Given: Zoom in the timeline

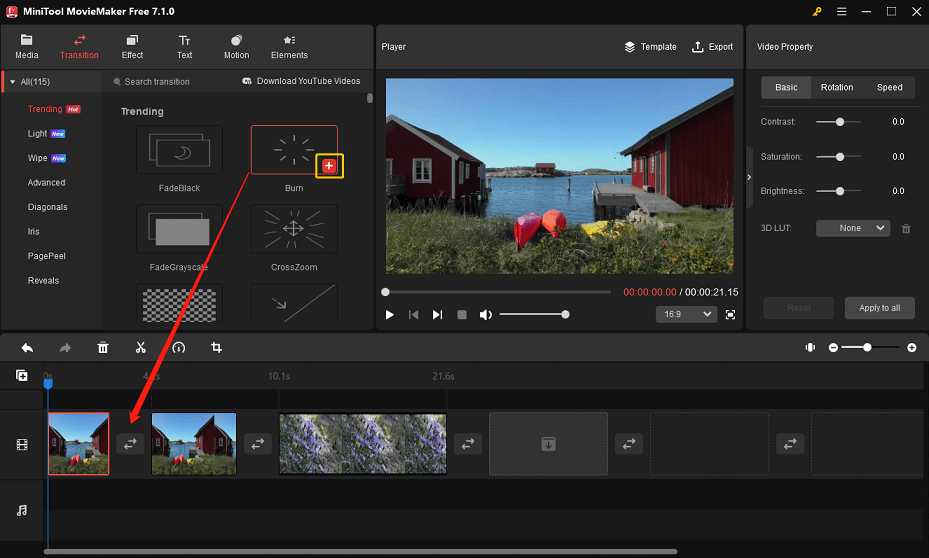Looking at the screenshot, I should click(912, 348).
